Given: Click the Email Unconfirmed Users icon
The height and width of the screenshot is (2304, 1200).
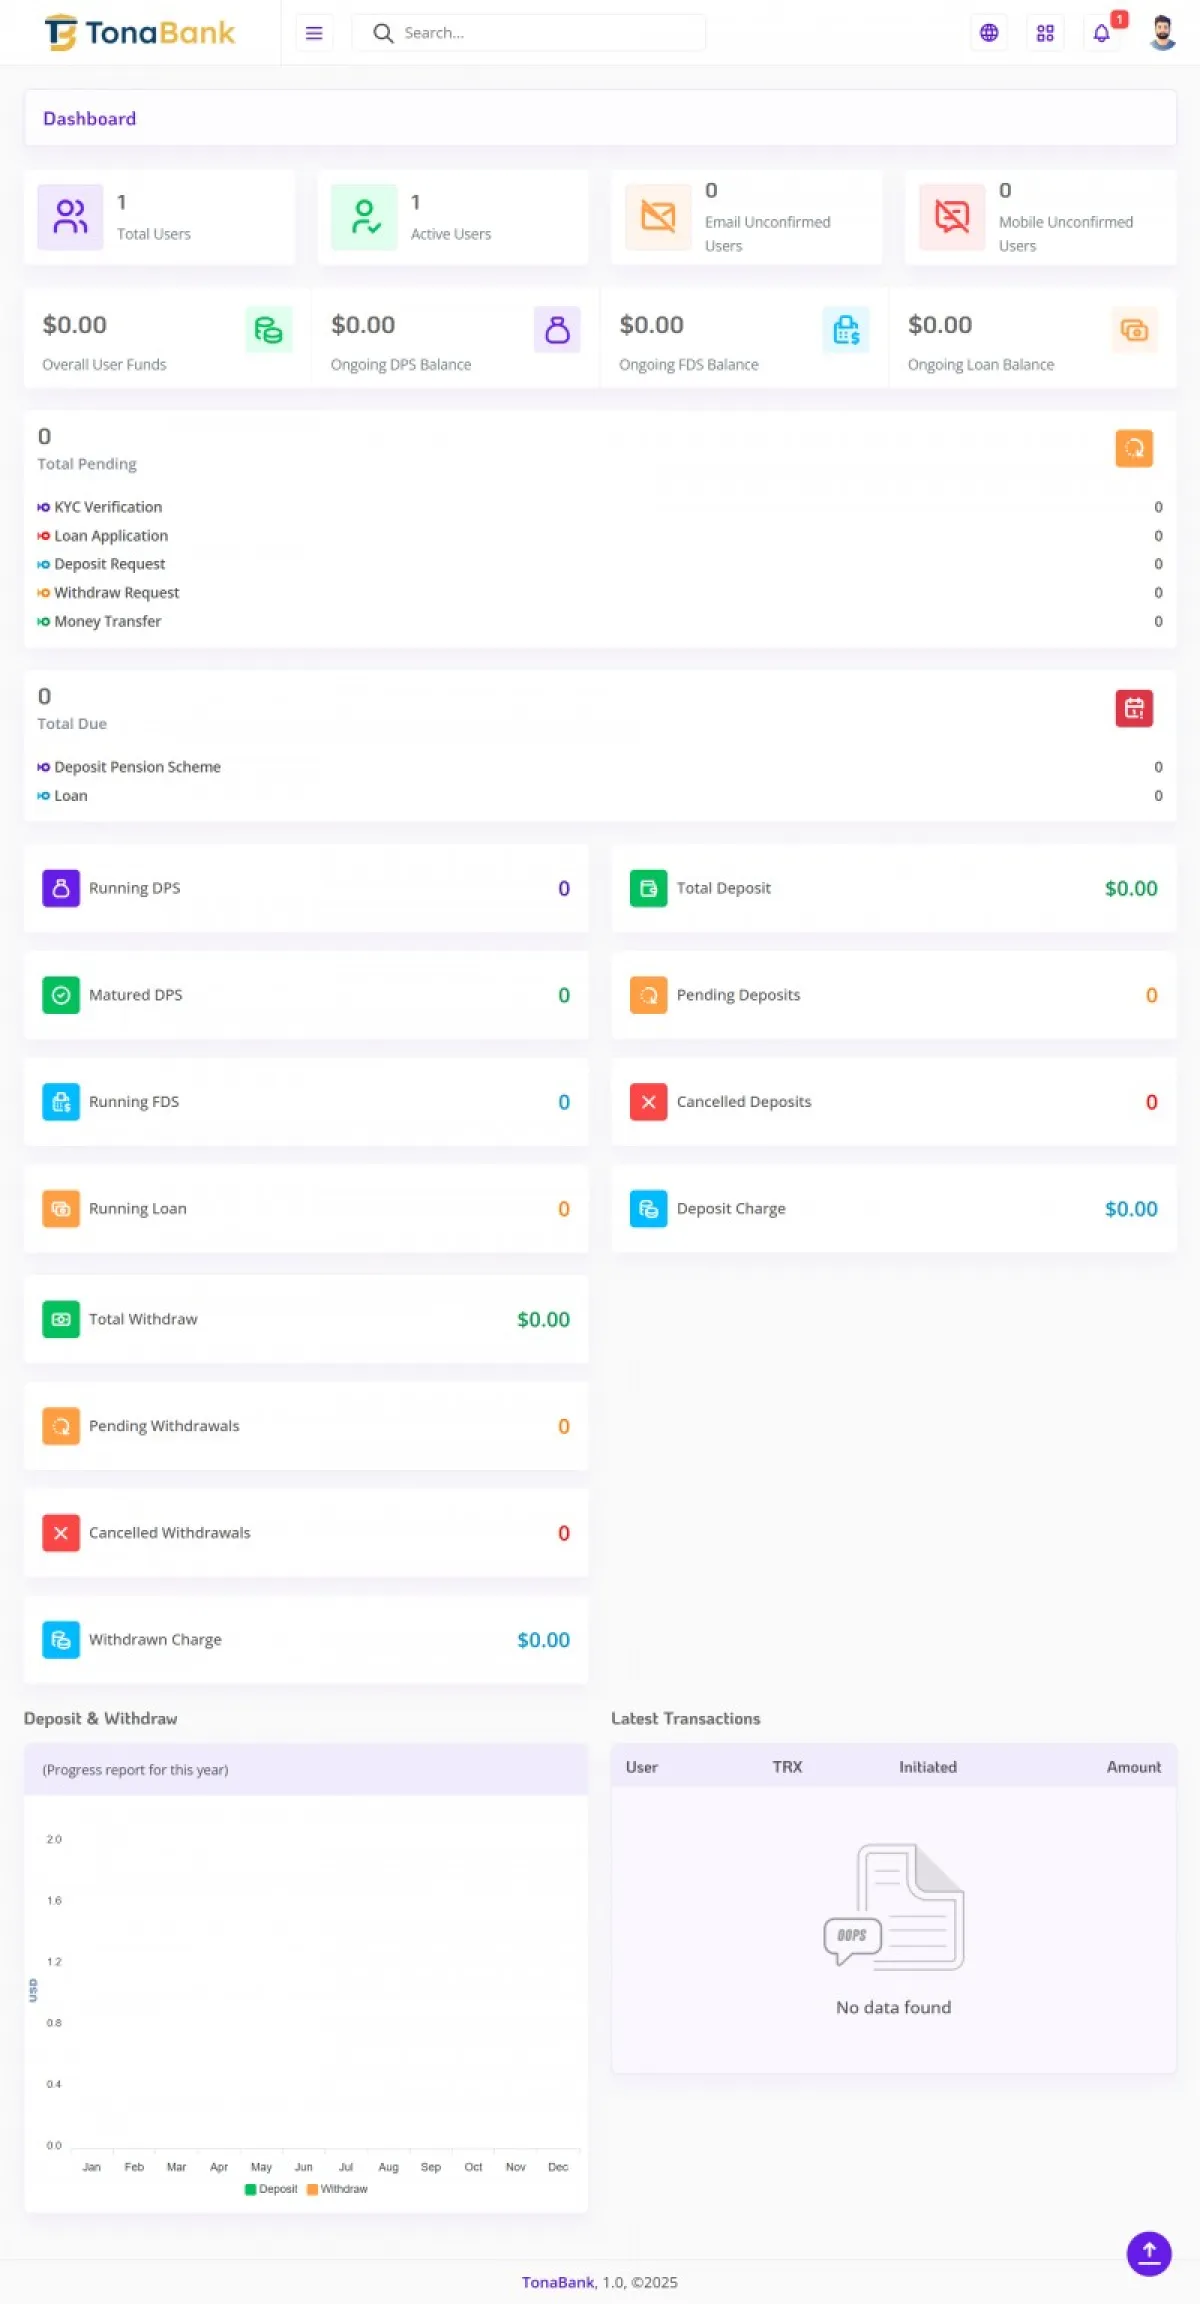Looking at the screenshot, I should (658, 216).
